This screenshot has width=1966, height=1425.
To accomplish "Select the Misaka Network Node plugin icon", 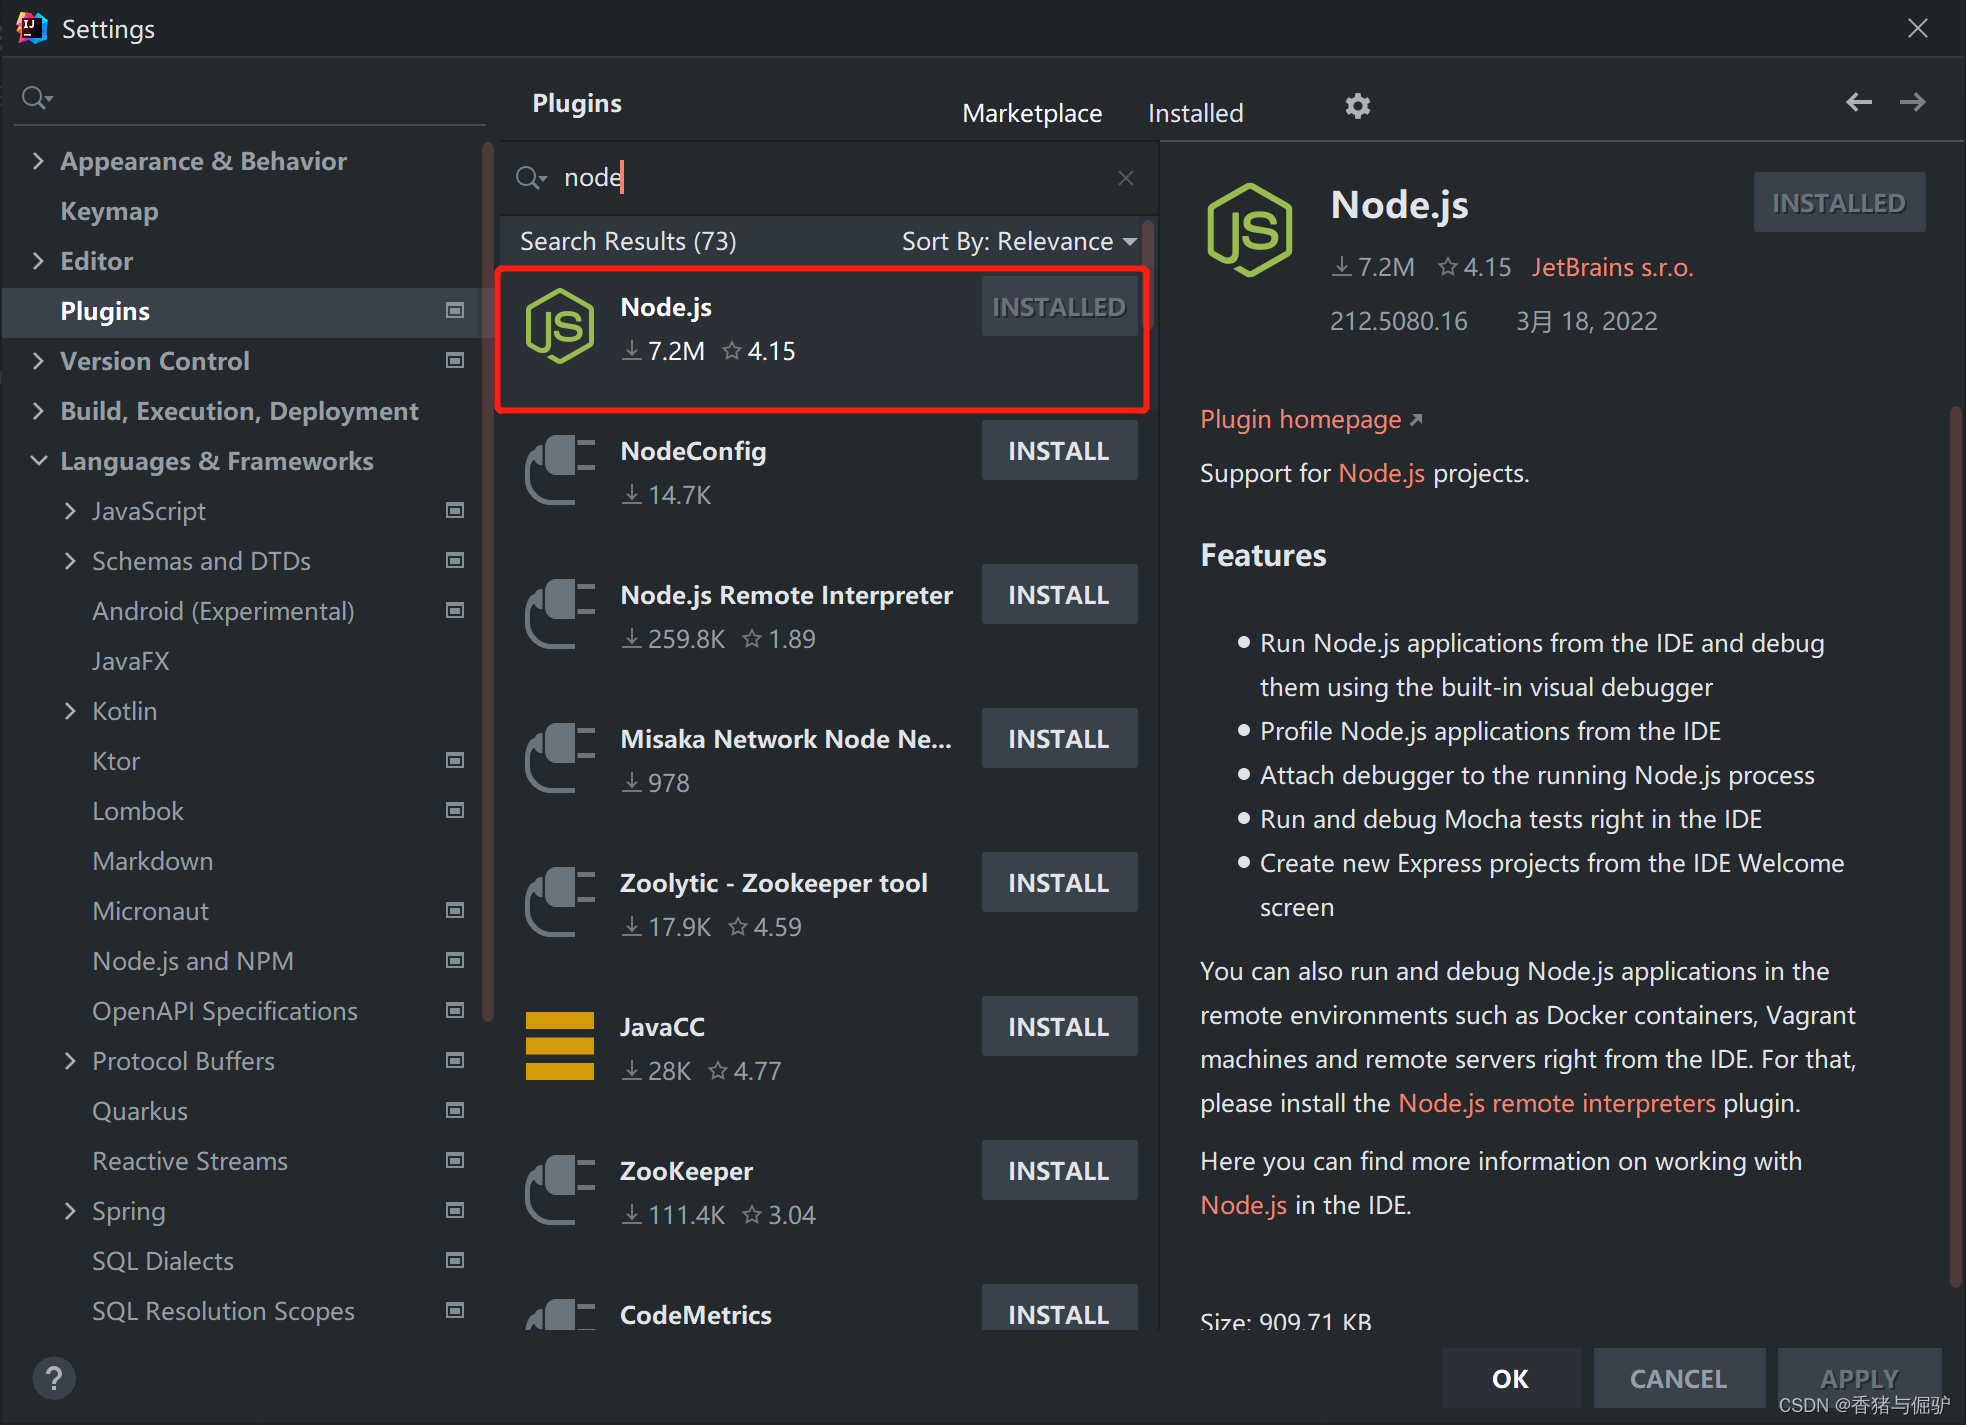I will point(560,758).
